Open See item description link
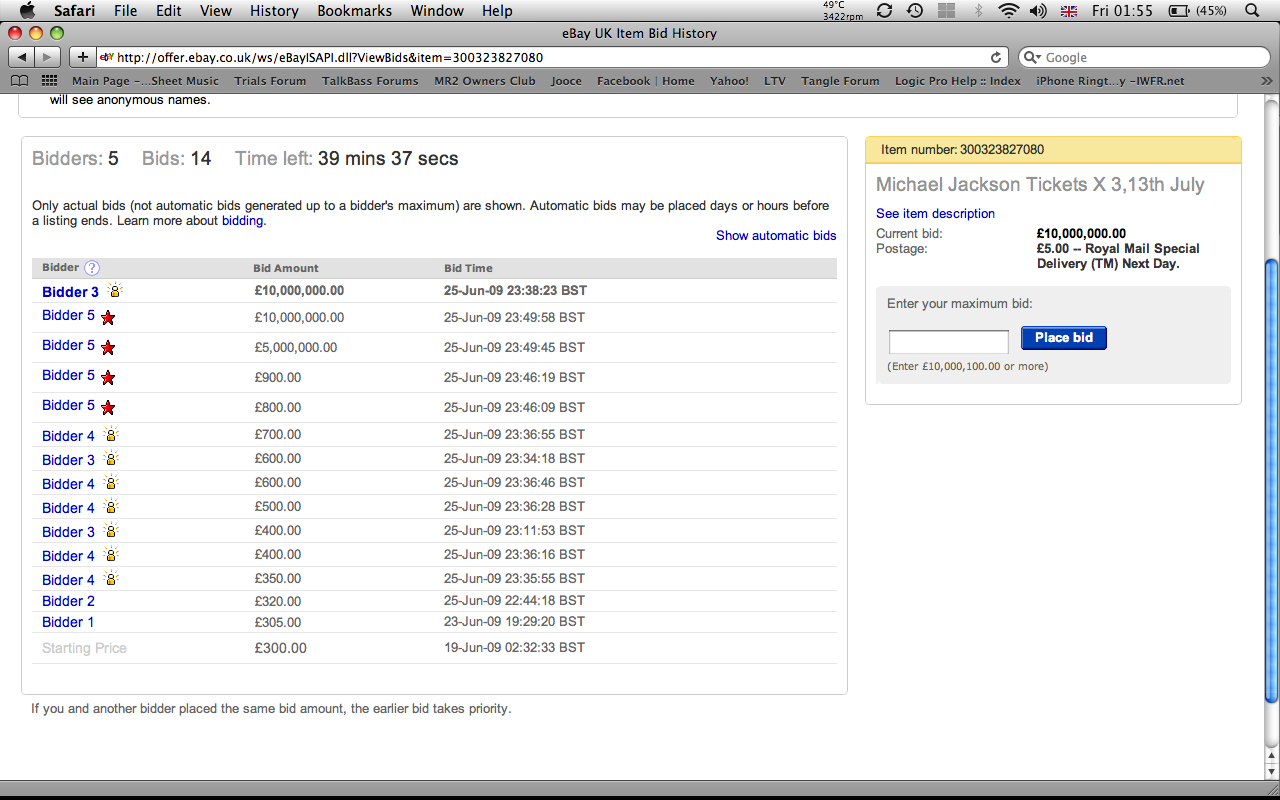This screenshot has width=1280, height=800. coord(935,214)
